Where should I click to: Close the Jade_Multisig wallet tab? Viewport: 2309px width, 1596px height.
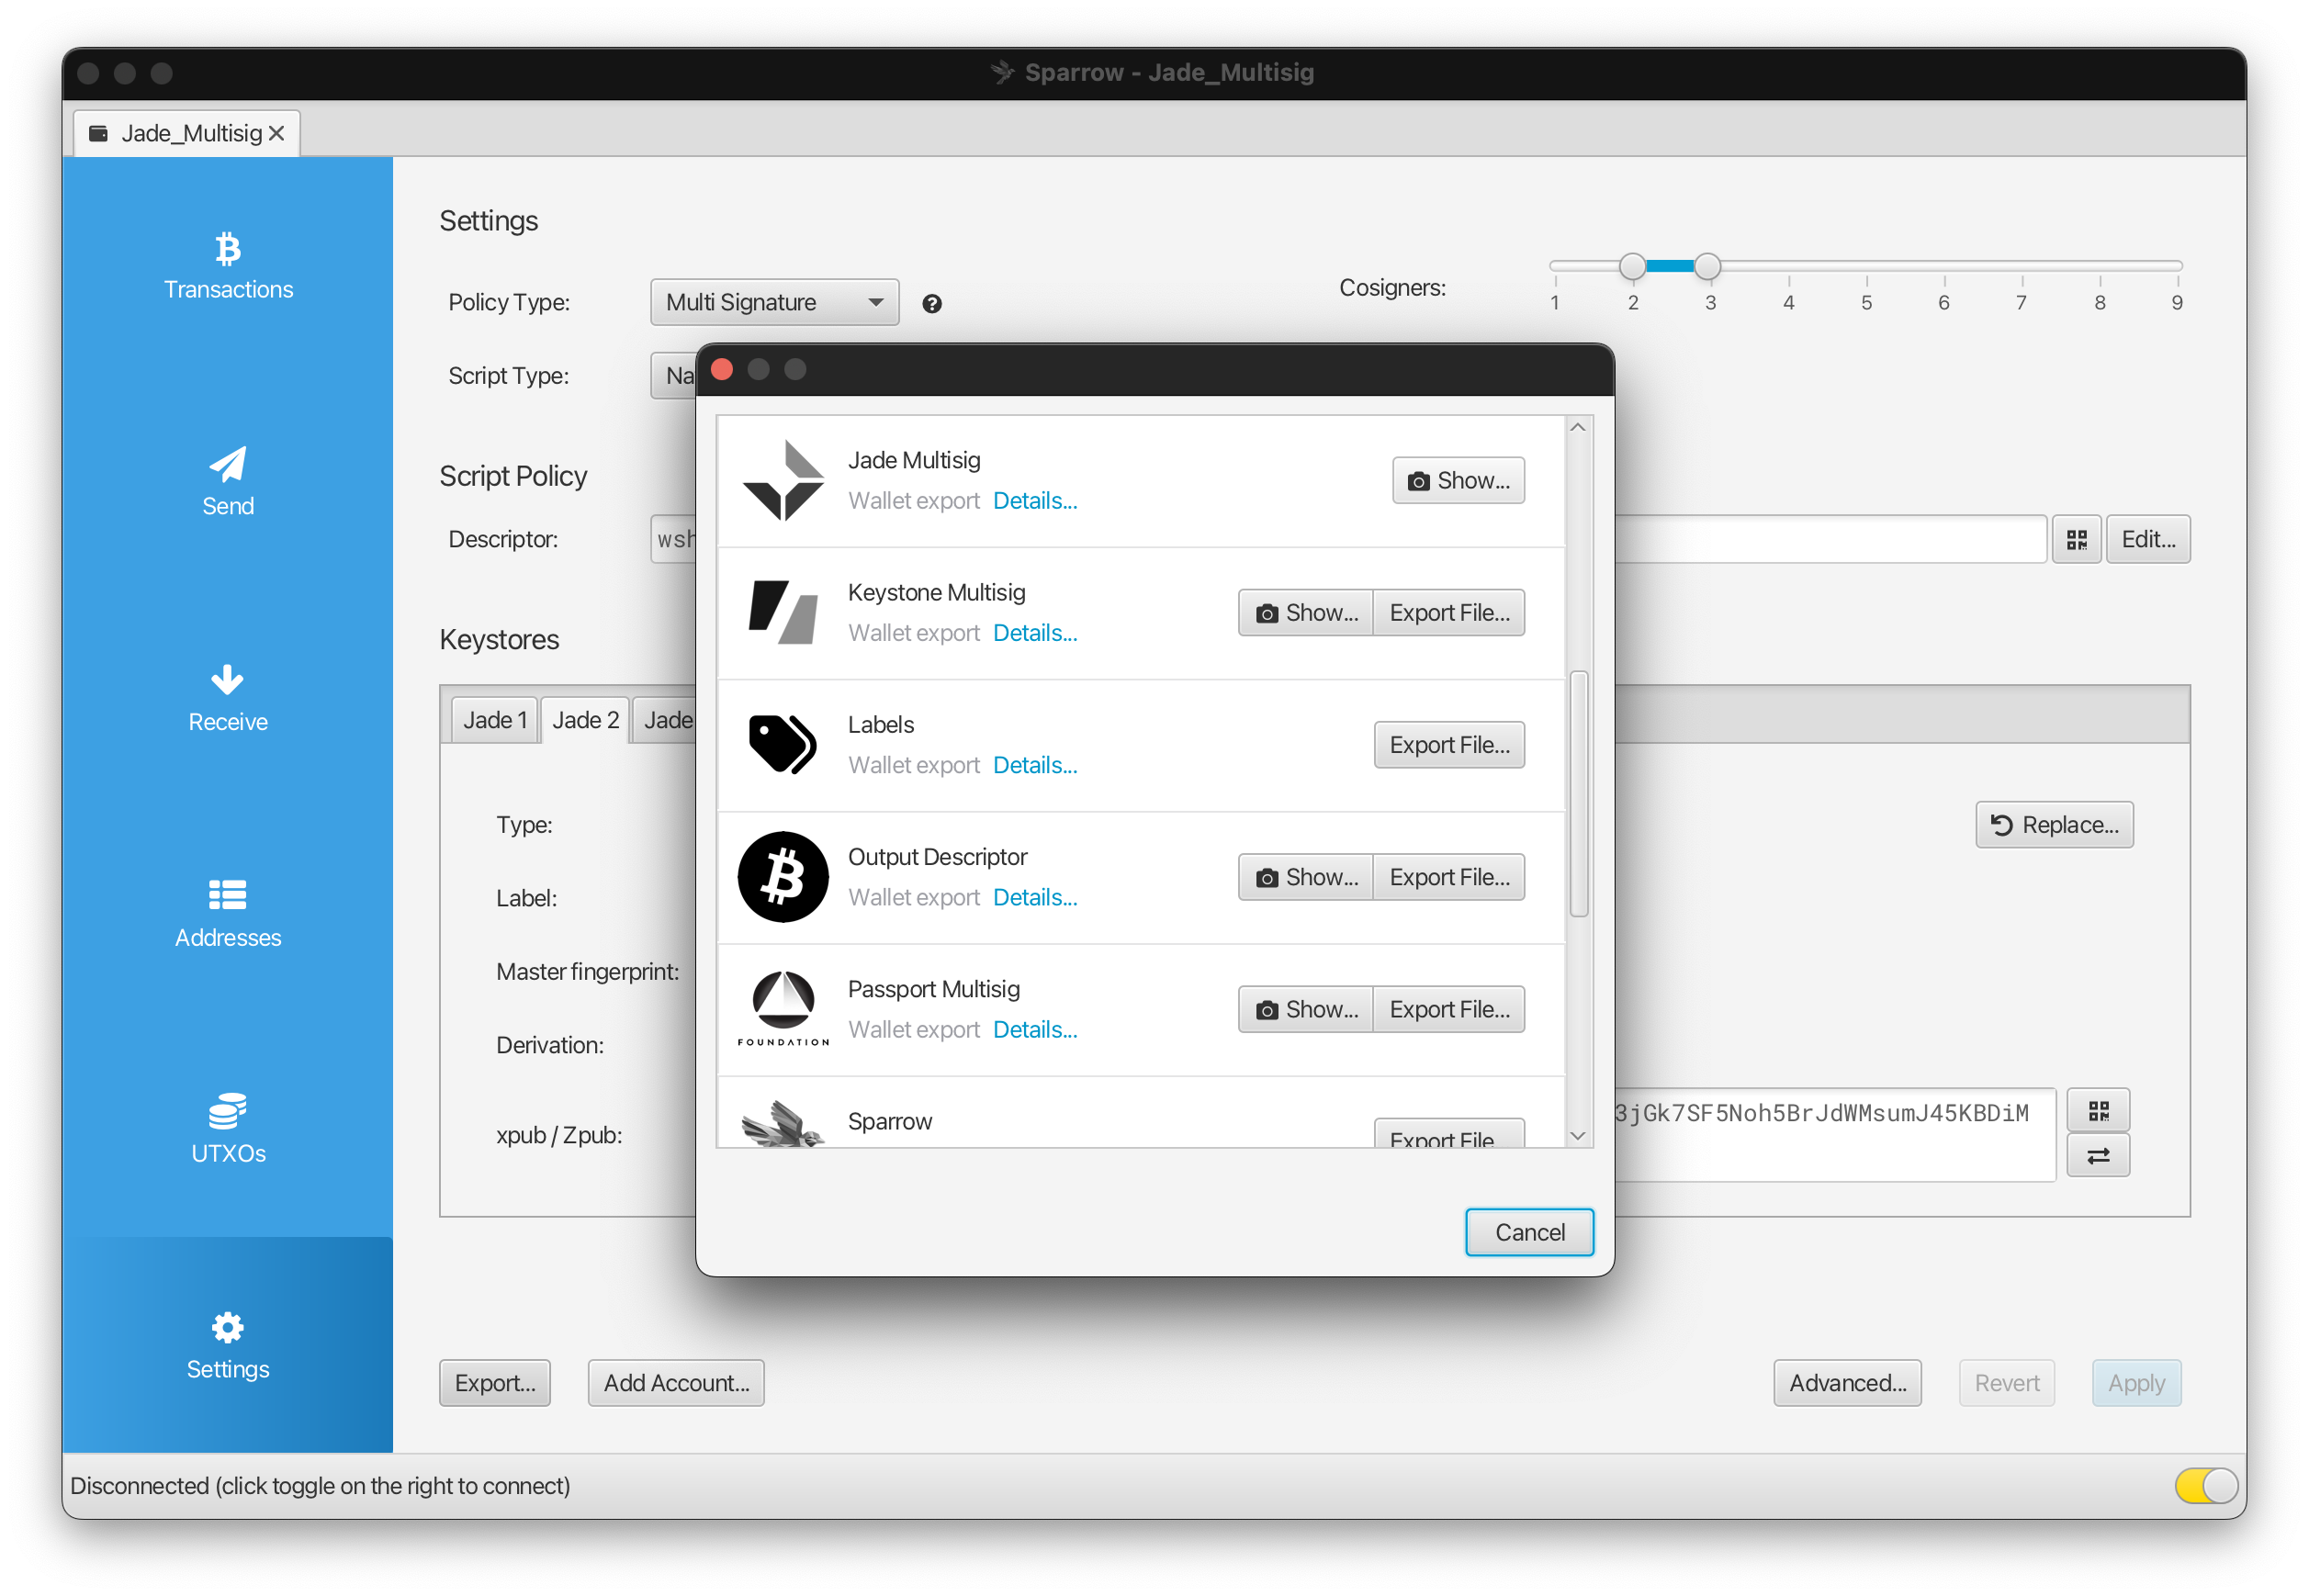coord(277,133)
